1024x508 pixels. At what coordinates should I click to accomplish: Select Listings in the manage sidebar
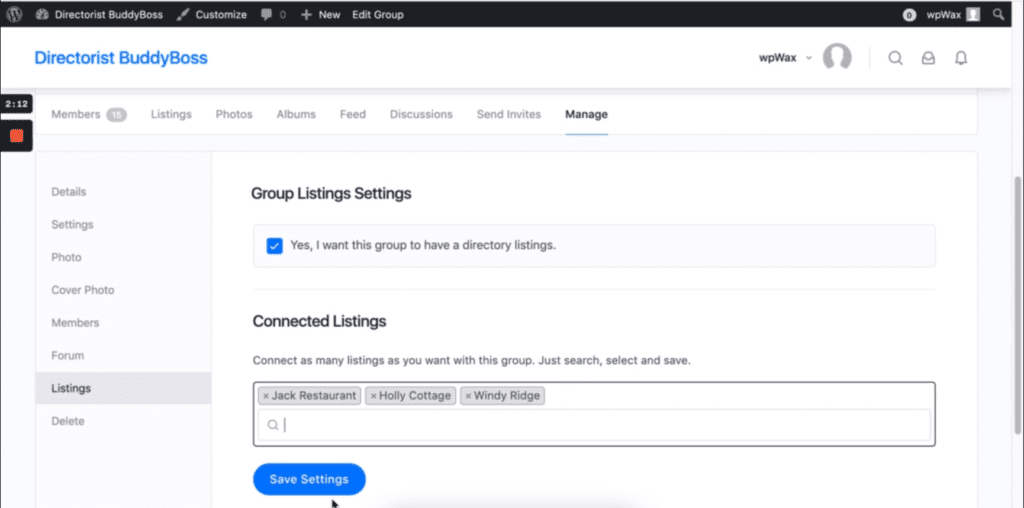coord(123,389)
